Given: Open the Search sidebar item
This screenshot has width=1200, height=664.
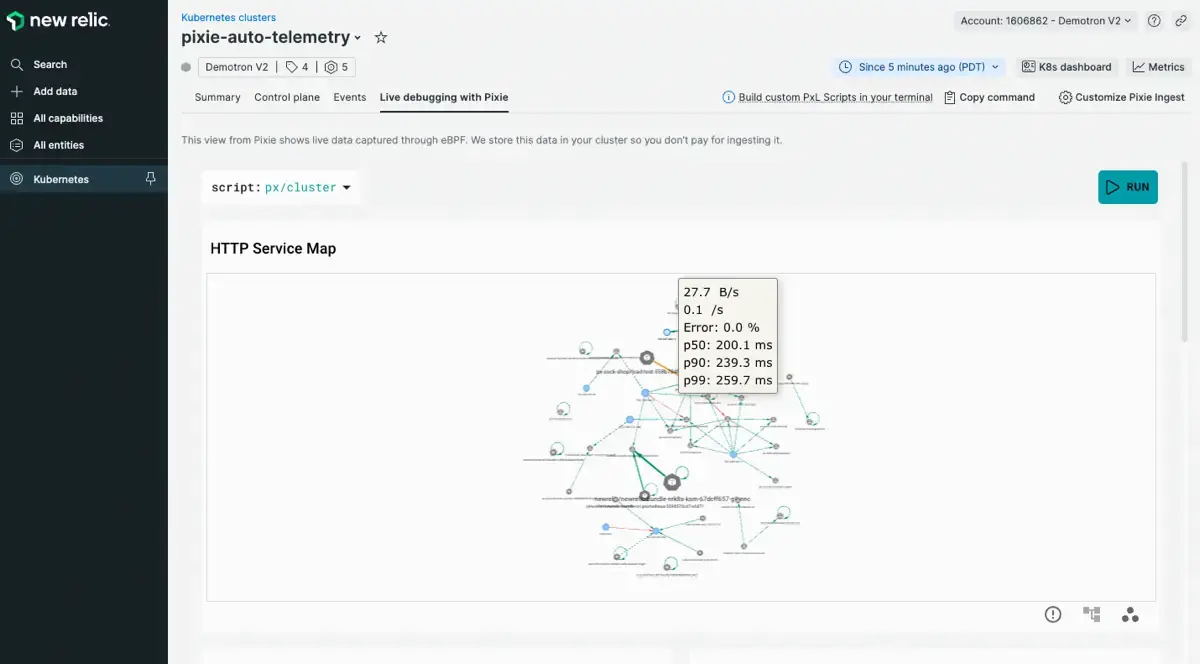Looking at the screenshot, I should pos(50,64).
